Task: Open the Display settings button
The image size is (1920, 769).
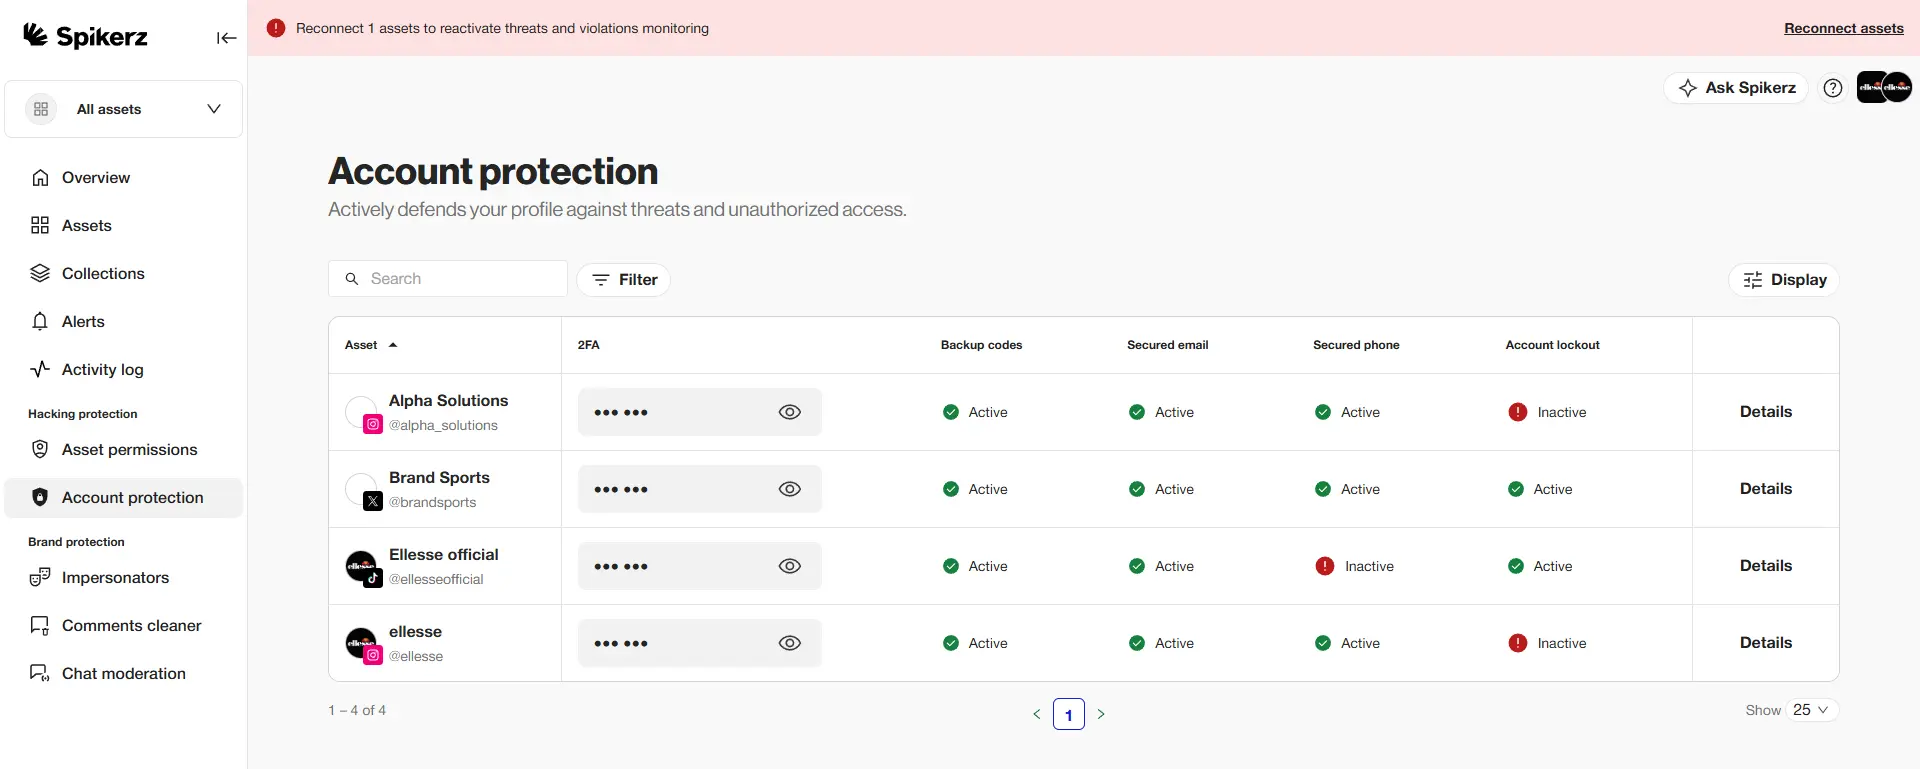Action: click(1783, 280)
